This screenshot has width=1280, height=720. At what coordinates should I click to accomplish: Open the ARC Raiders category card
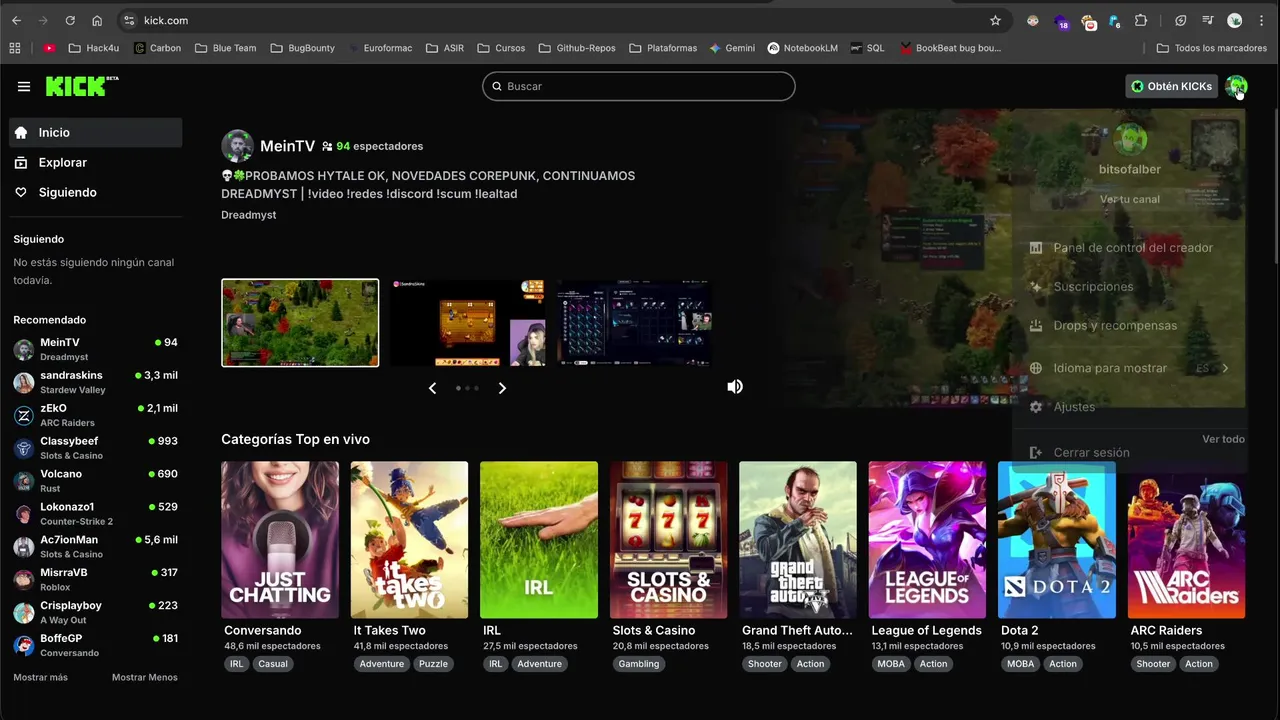click(x=1186, y=540)
